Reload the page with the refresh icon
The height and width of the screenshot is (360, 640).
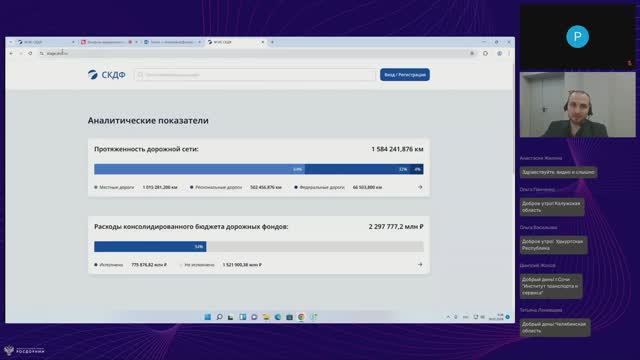point(30,53)
